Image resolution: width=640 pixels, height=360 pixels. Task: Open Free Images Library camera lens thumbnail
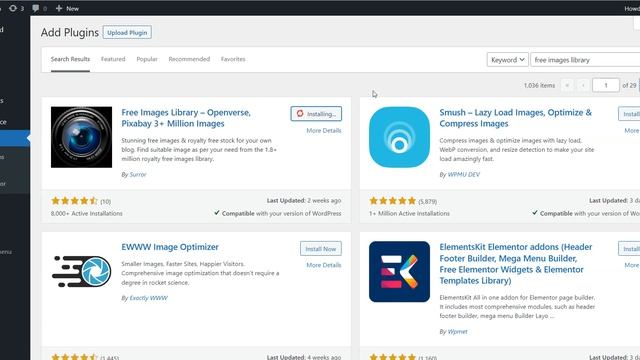click(x=81, y=137)
